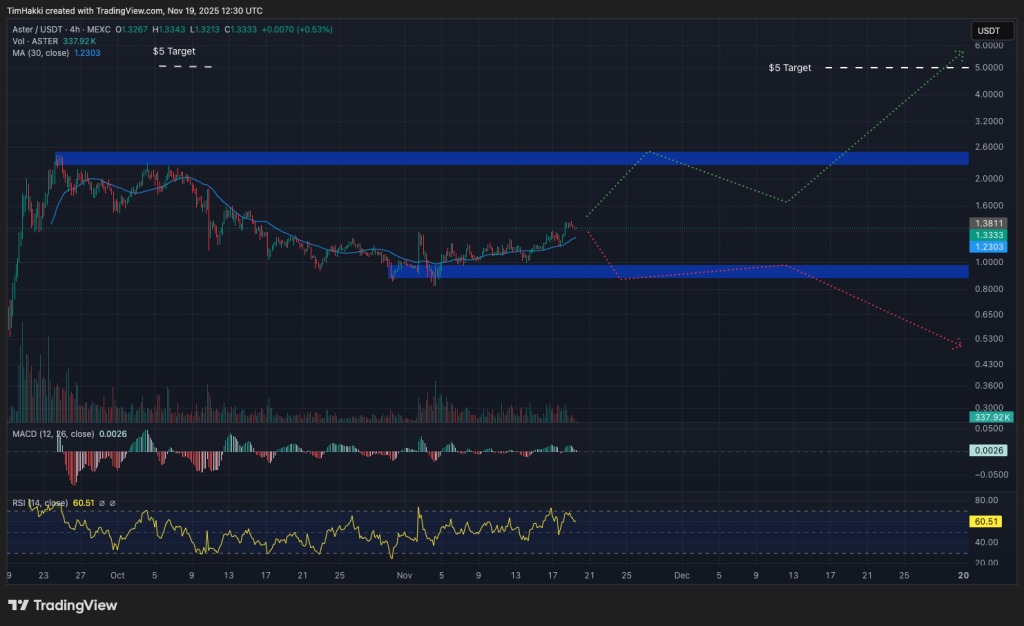Select the MACD indicator label

(53, 434)
